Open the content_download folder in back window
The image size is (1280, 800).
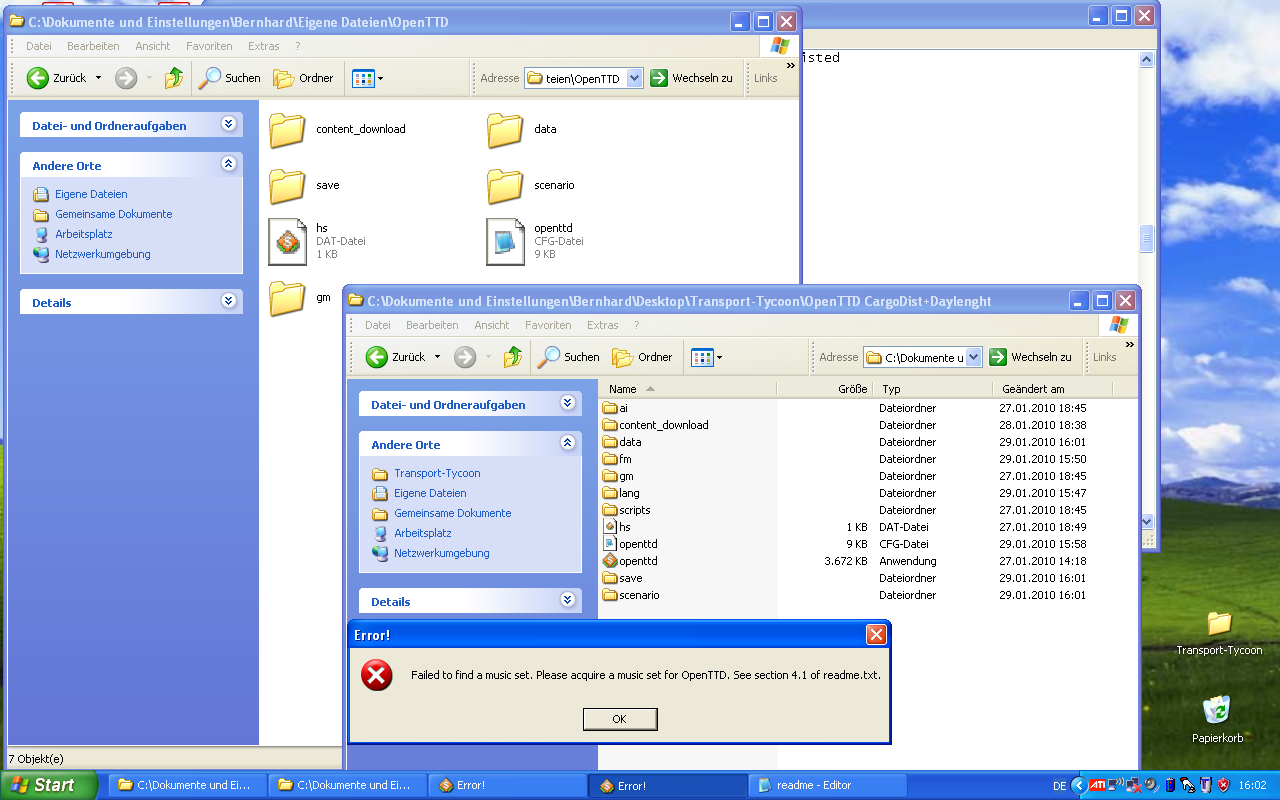pos(287,130)
